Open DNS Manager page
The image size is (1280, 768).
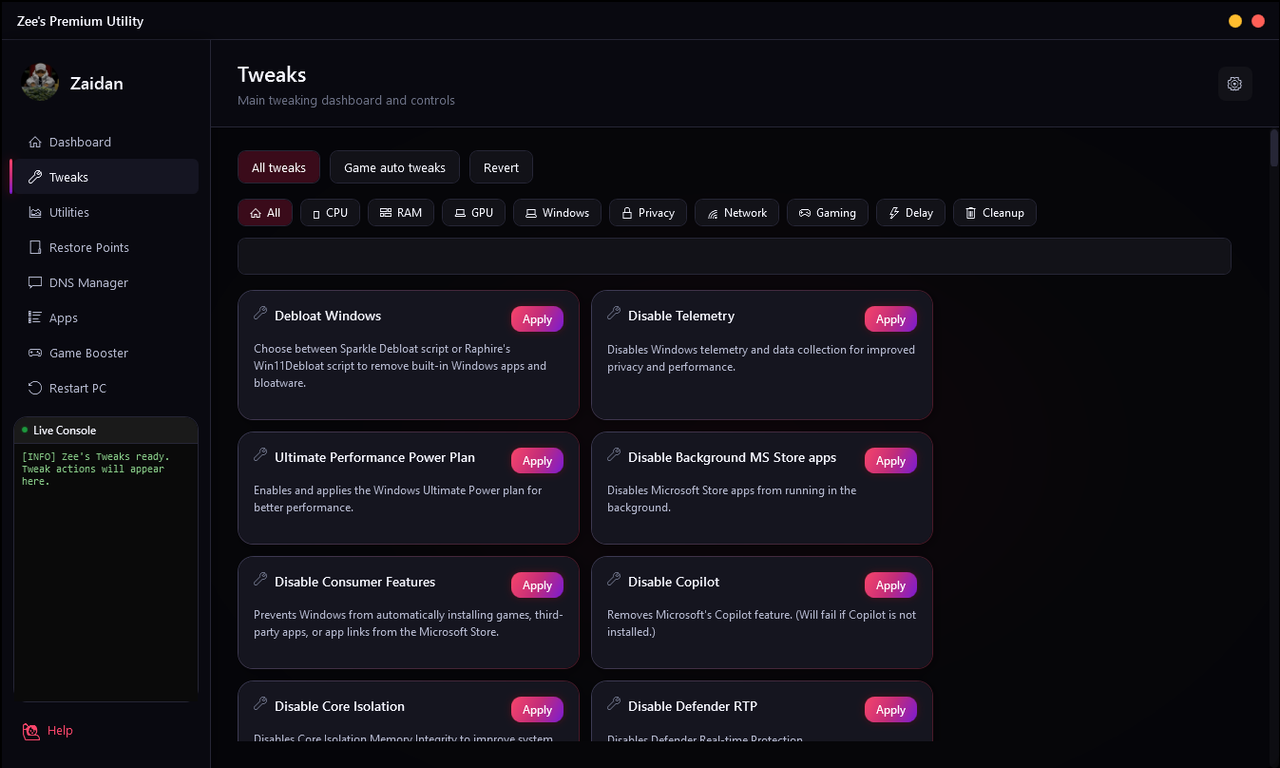click(104, 282)
